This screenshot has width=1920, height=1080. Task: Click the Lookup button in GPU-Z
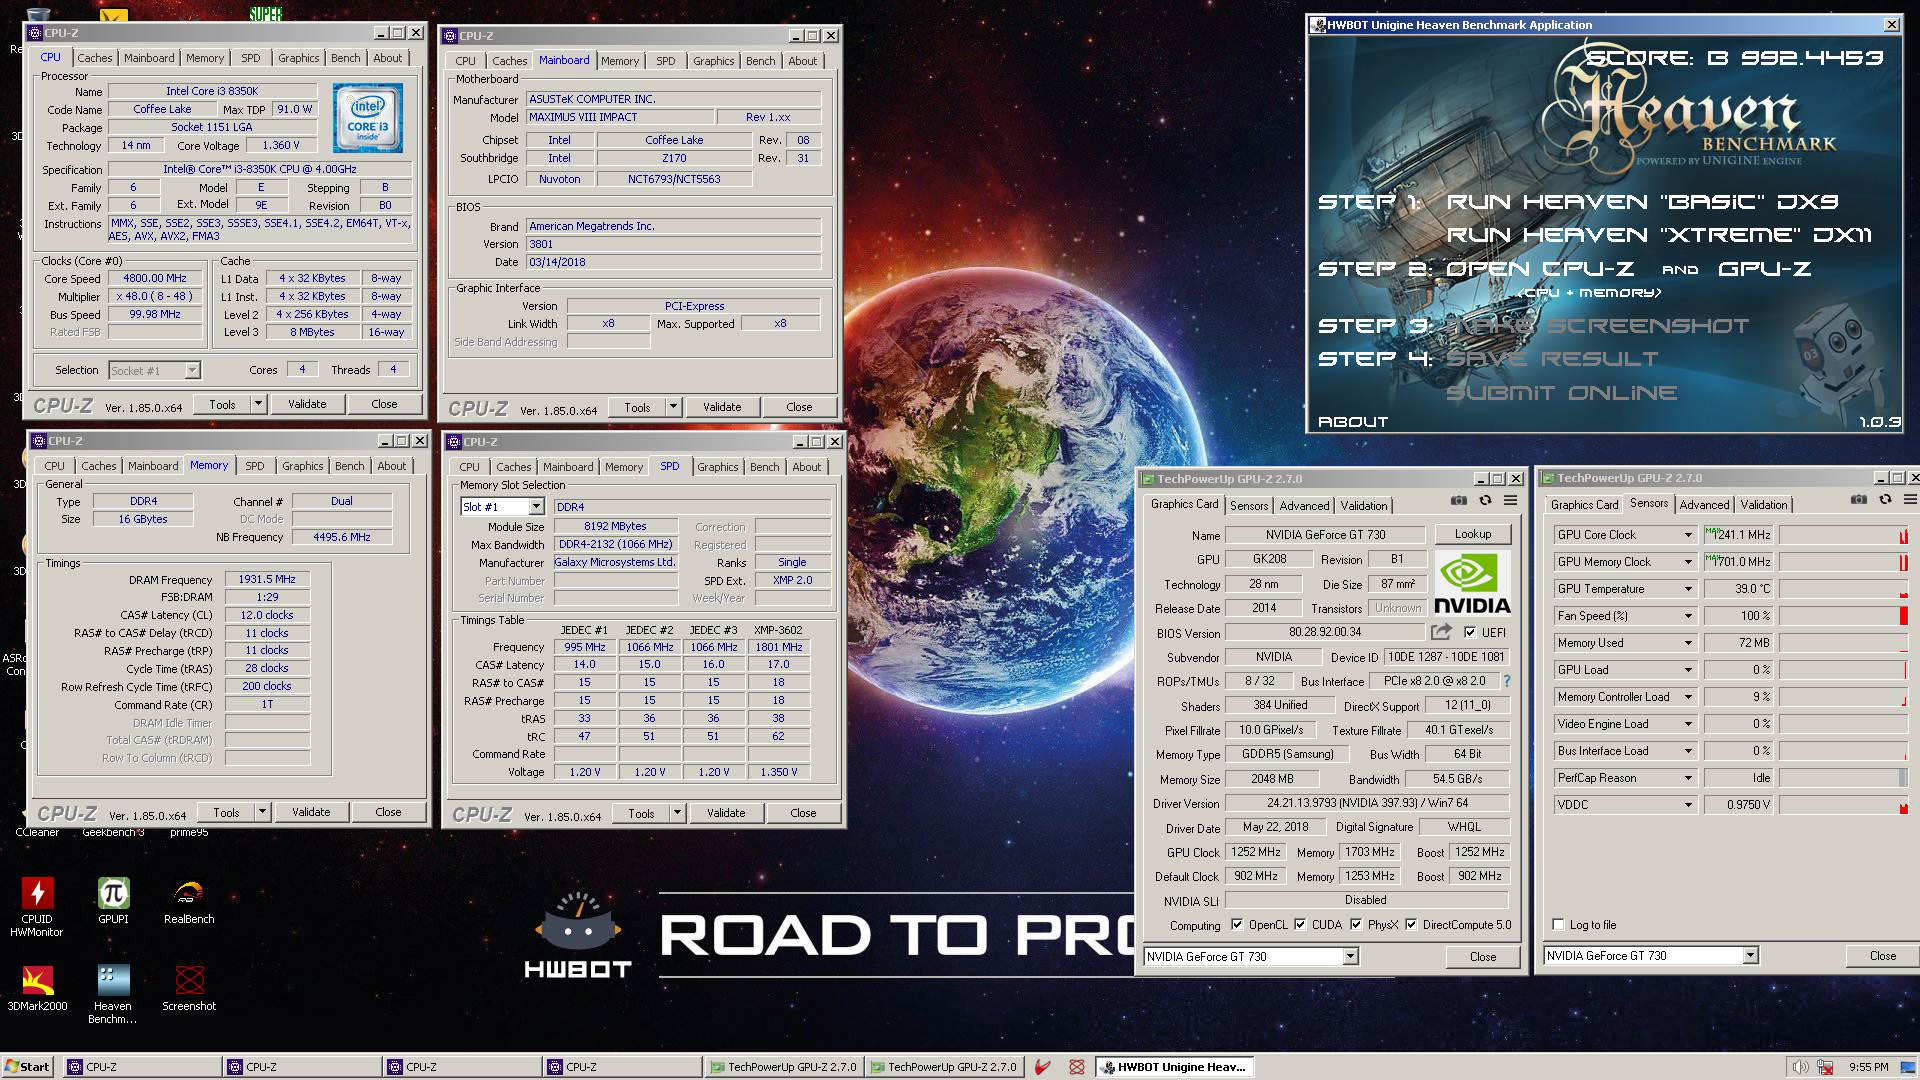(1472, 534)
